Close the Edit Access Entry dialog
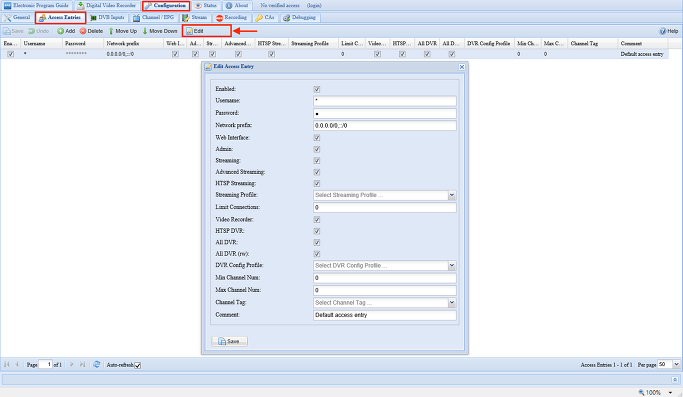 pos(462,67)
